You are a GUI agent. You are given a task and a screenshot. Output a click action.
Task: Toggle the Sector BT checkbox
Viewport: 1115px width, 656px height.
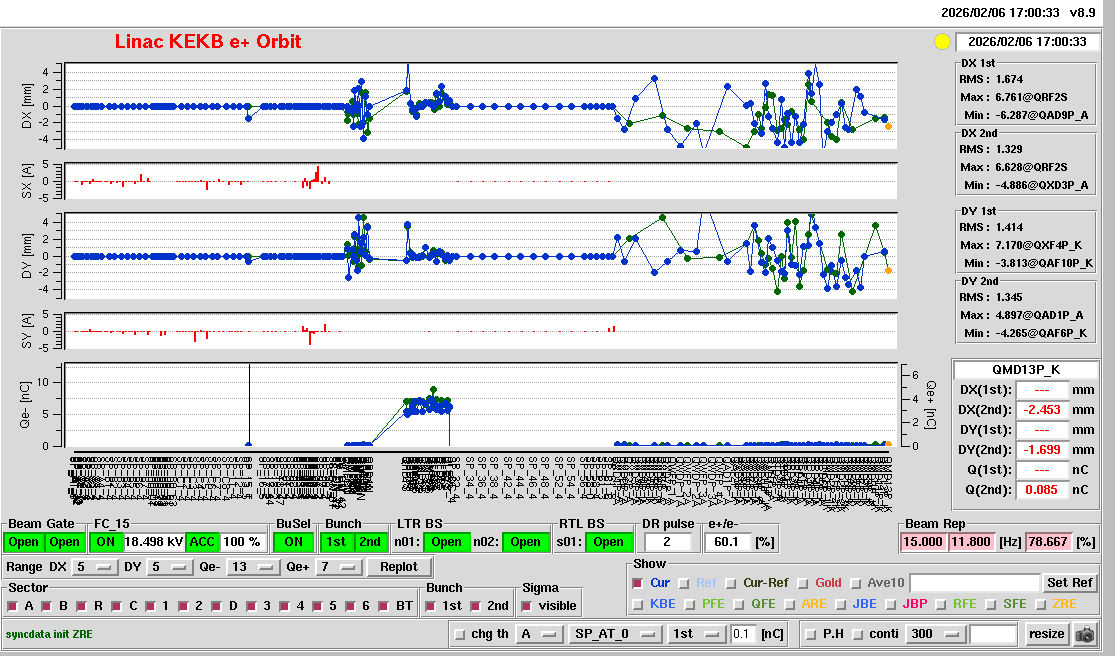click(x=389, y=606)
